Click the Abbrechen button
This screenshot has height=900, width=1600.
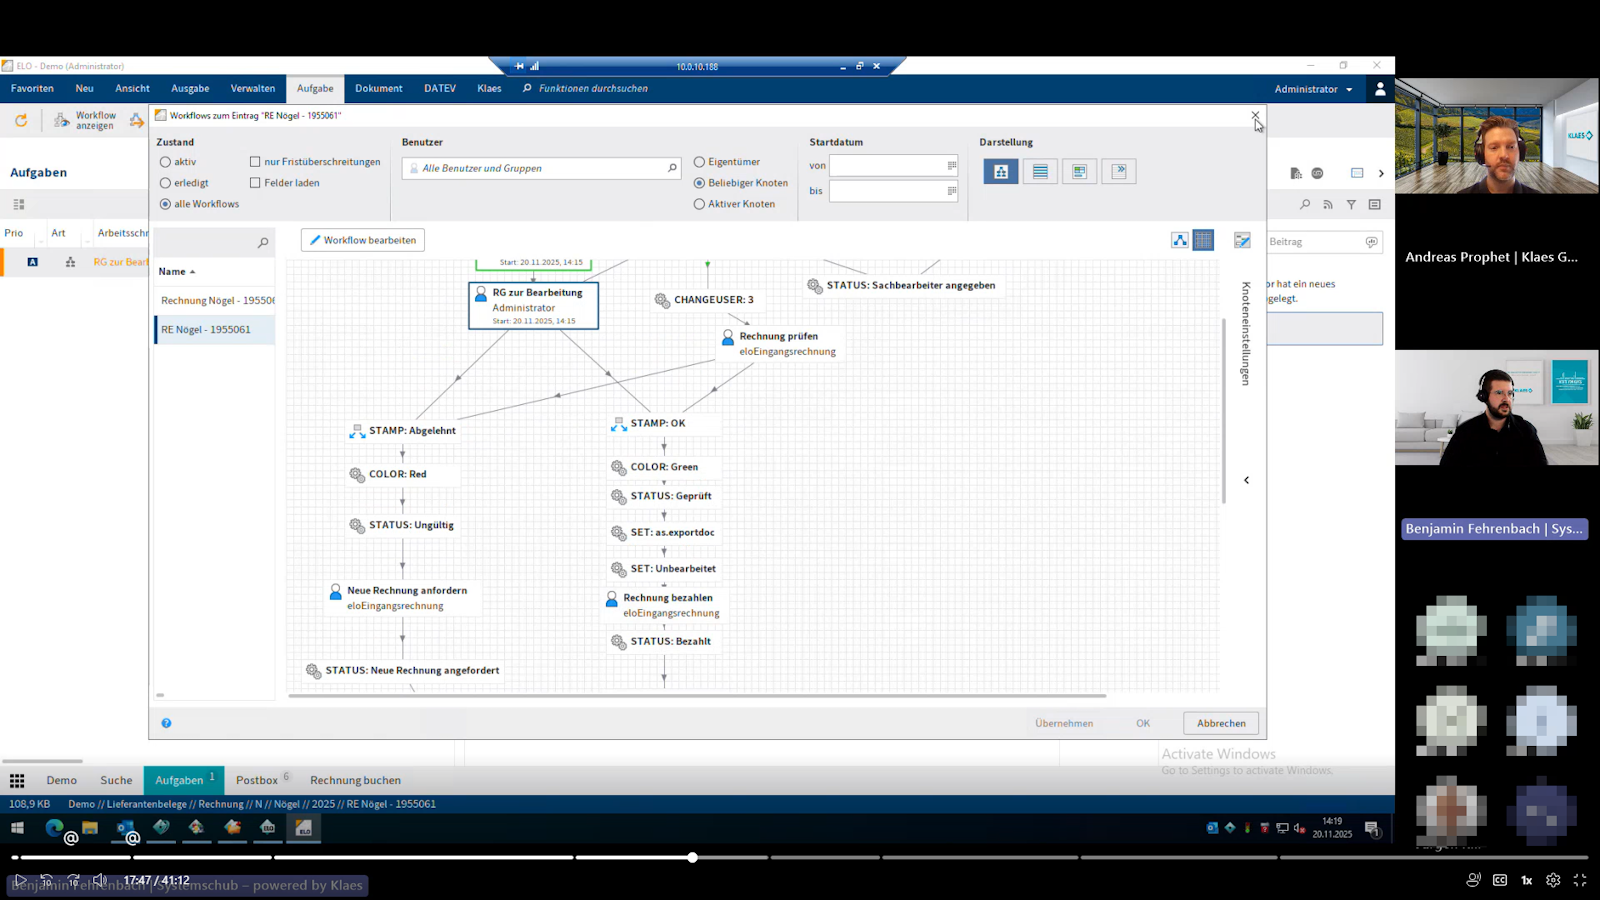[x=1221, y=723]
